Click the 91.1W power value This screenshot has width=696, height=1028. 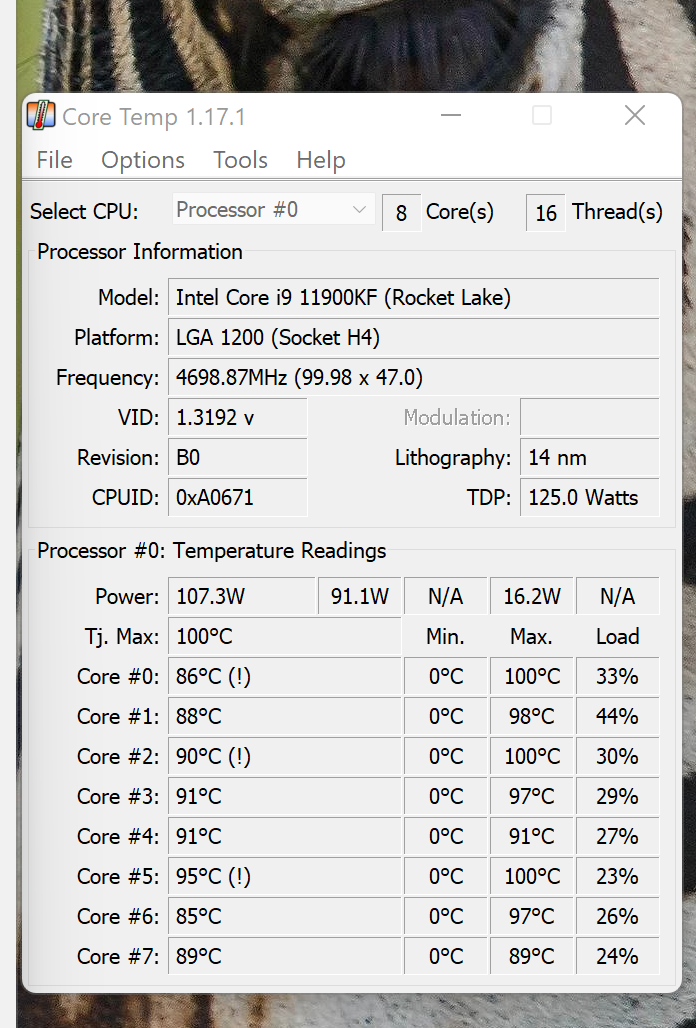359,597
